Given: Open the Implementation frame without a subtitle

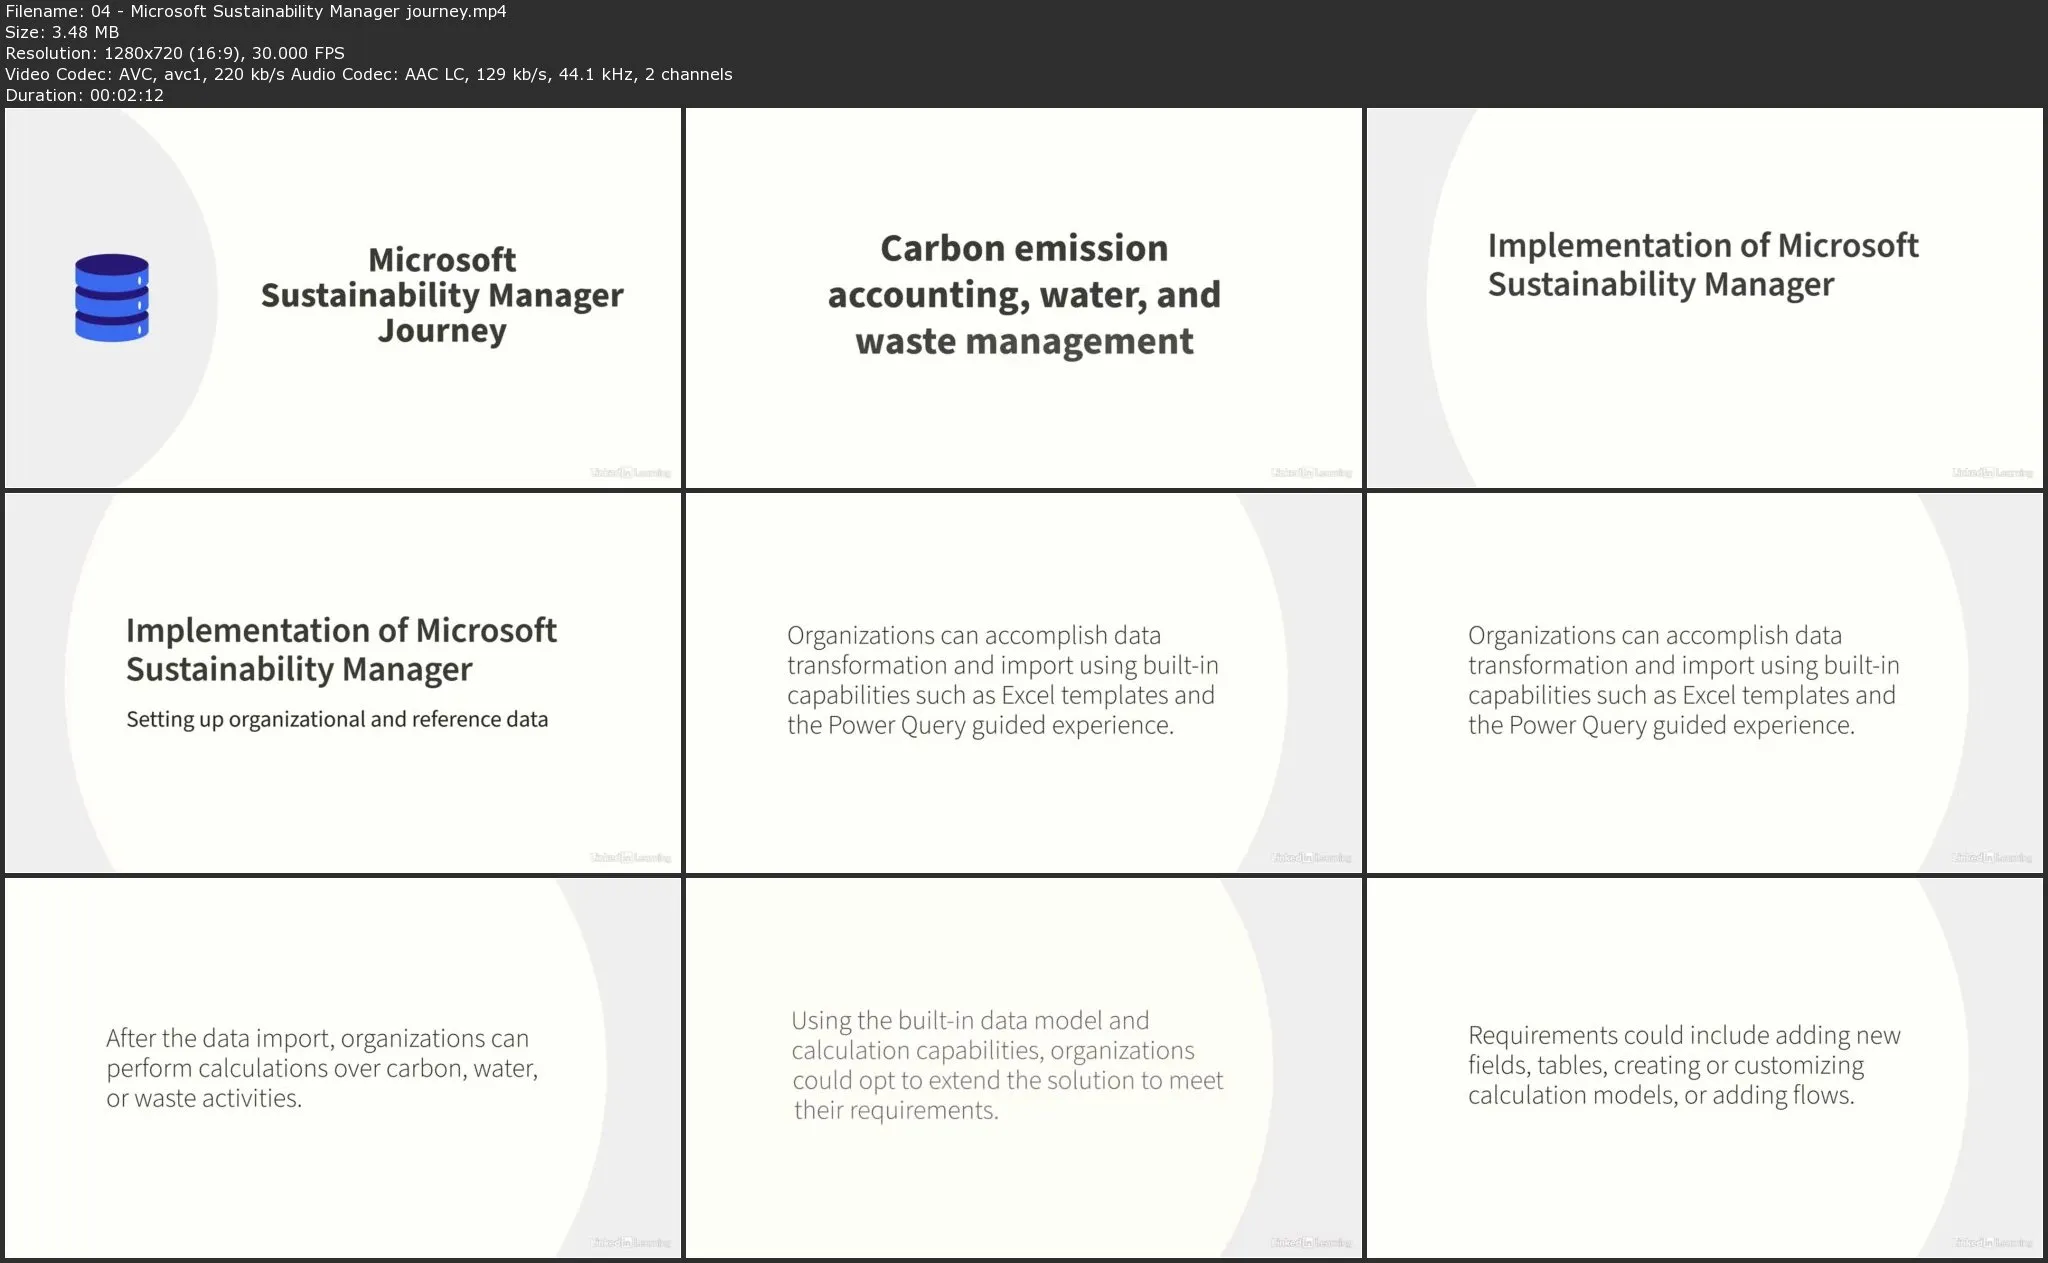Looking at the screenshot, I should [1705, 298].
